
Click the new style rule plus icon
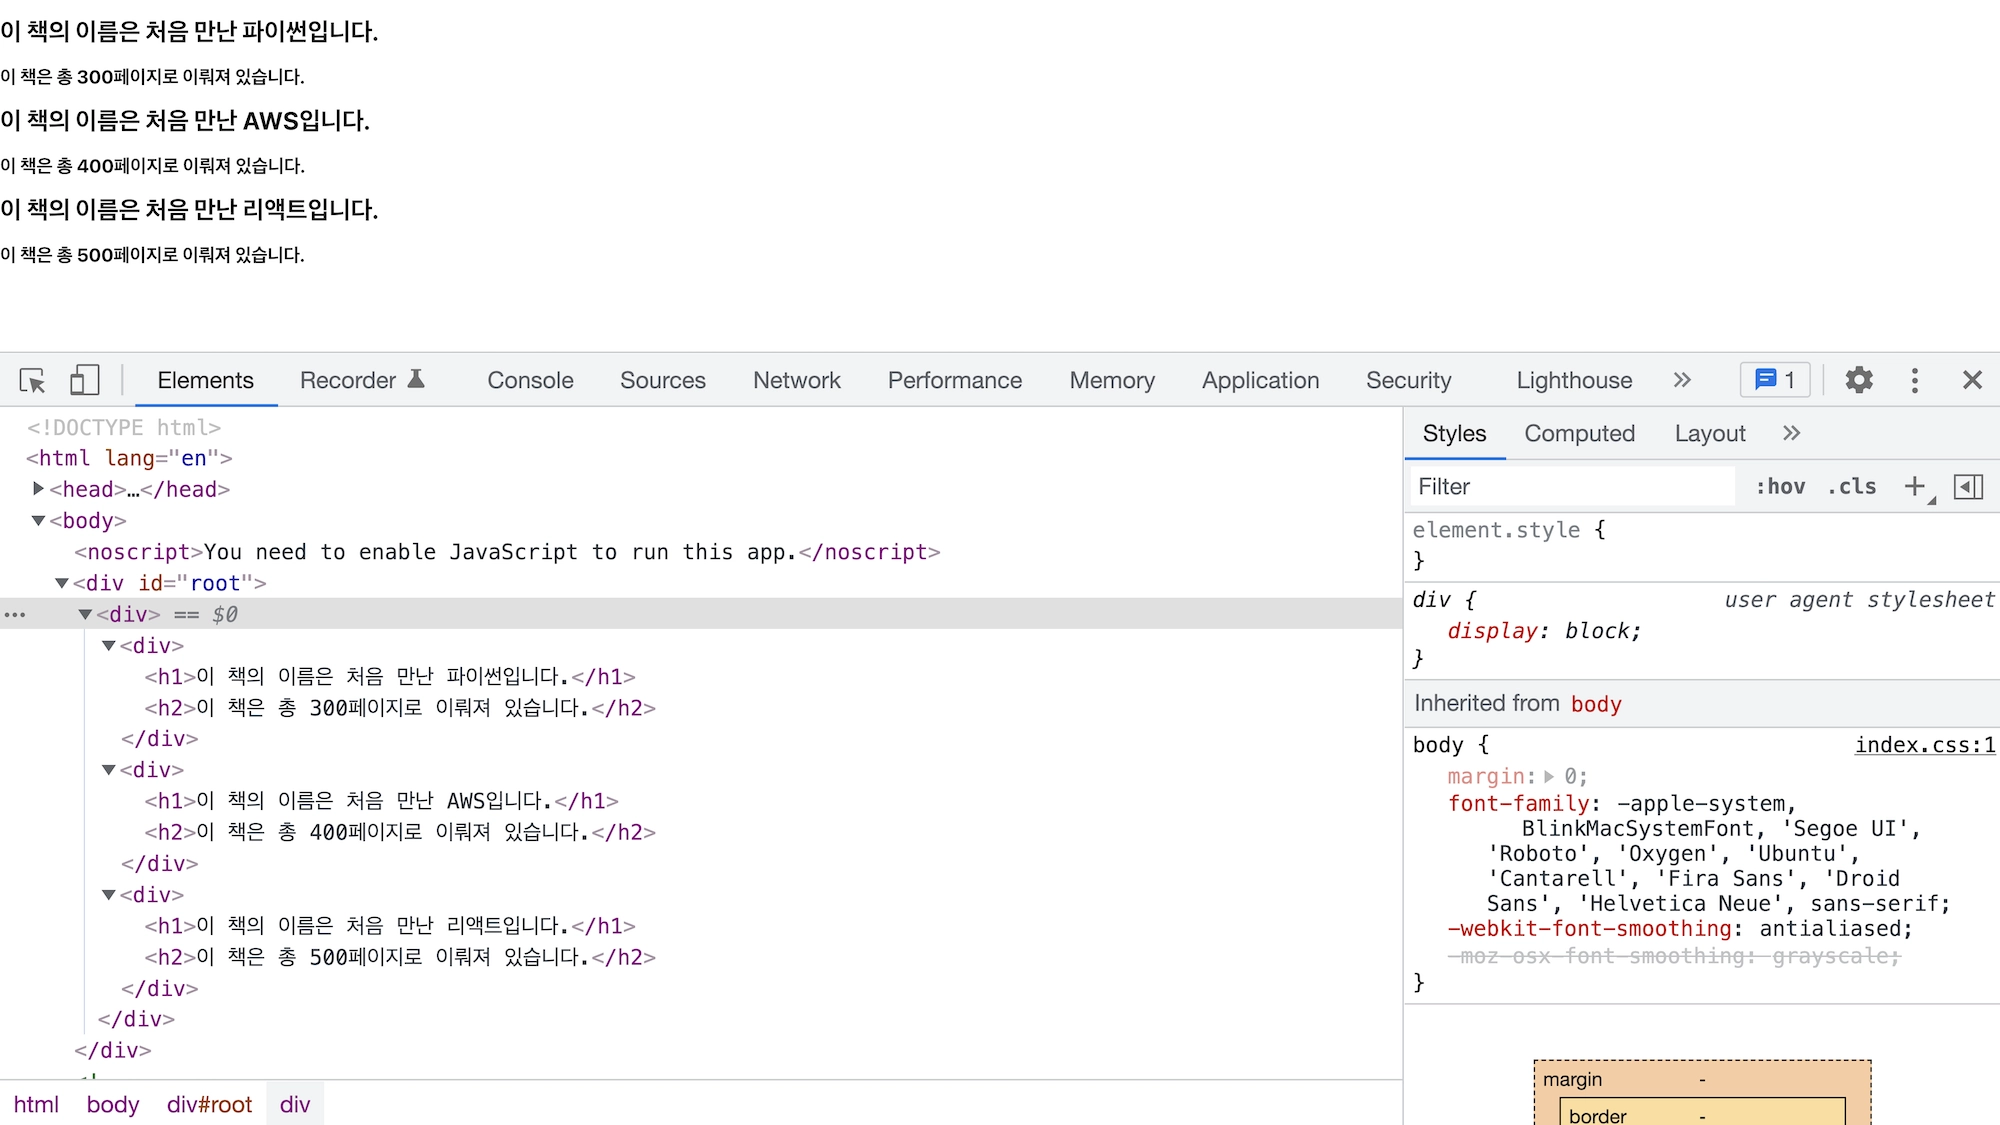(1914, 486)
